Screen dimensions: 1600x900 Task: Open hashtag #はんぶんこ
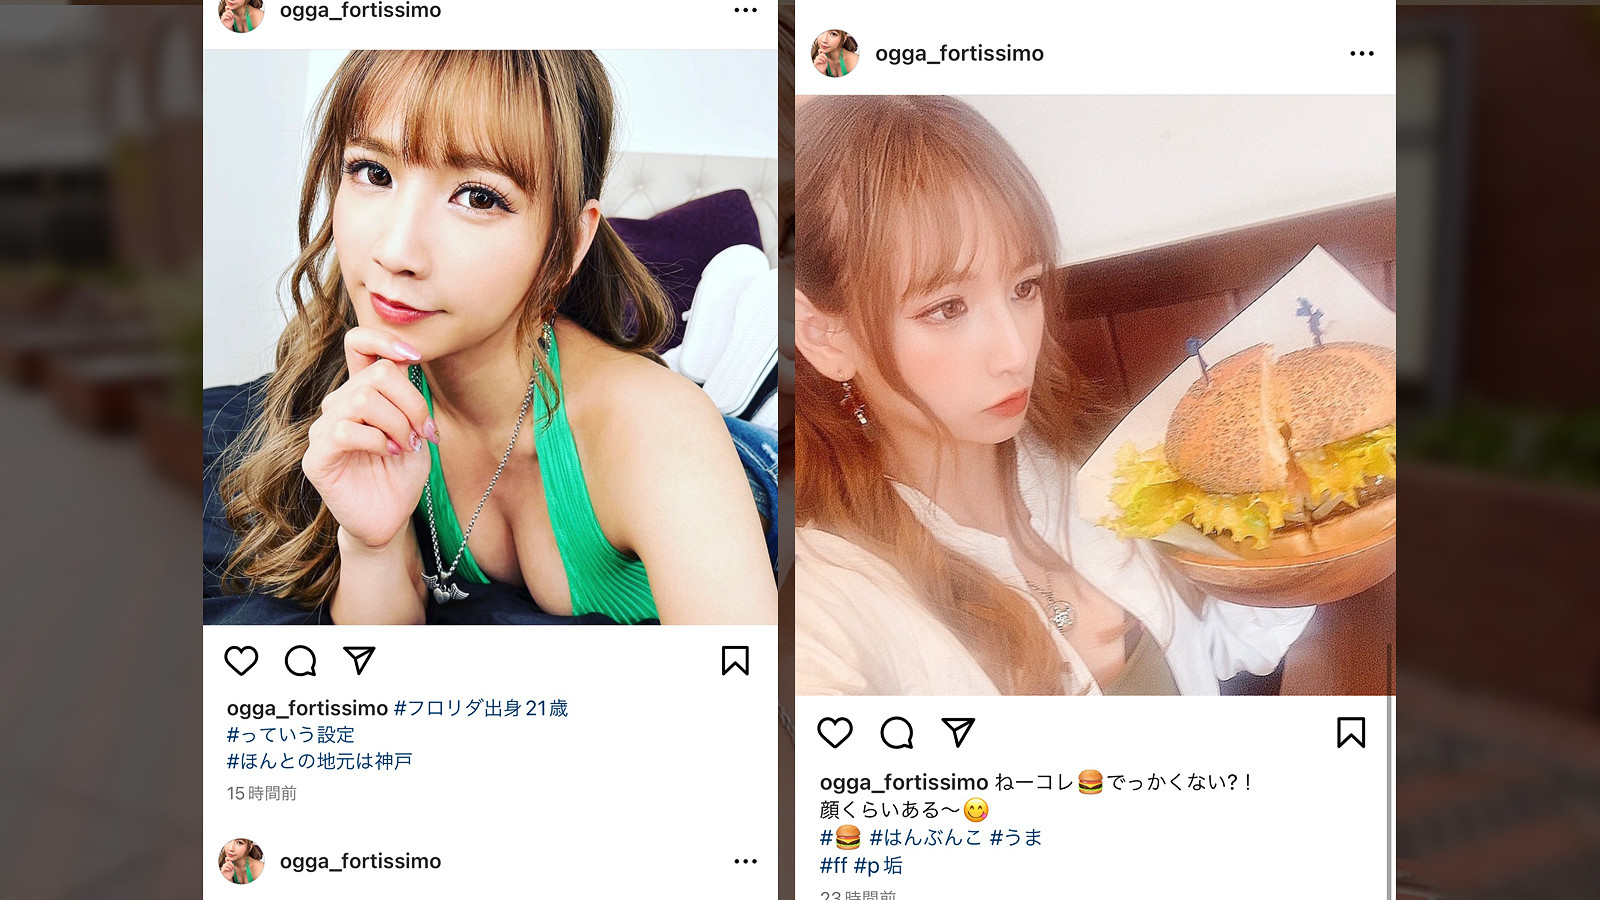[x=925, y=837]
